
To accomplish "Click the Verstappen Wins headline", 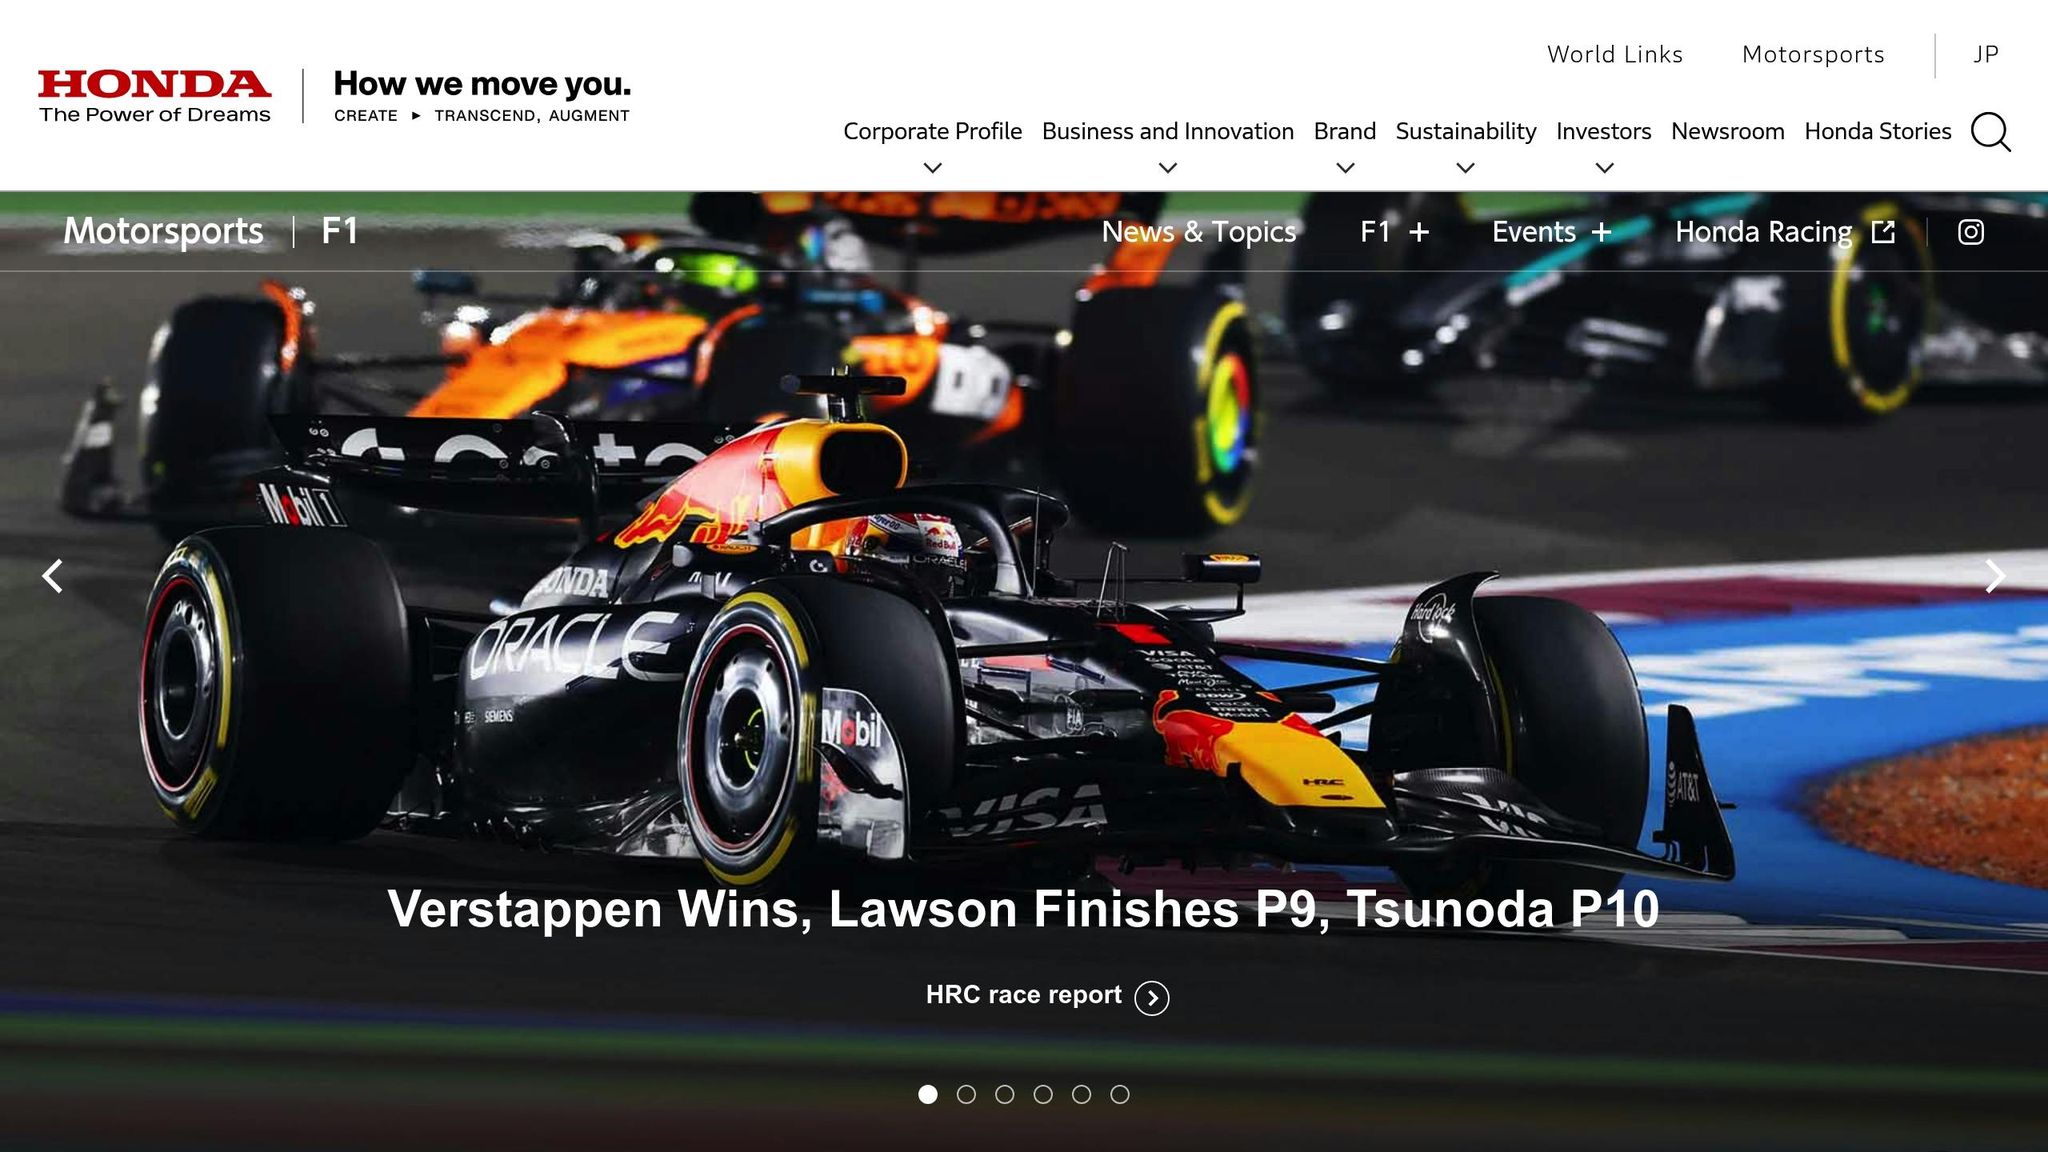I will [x=1023, y=909].
